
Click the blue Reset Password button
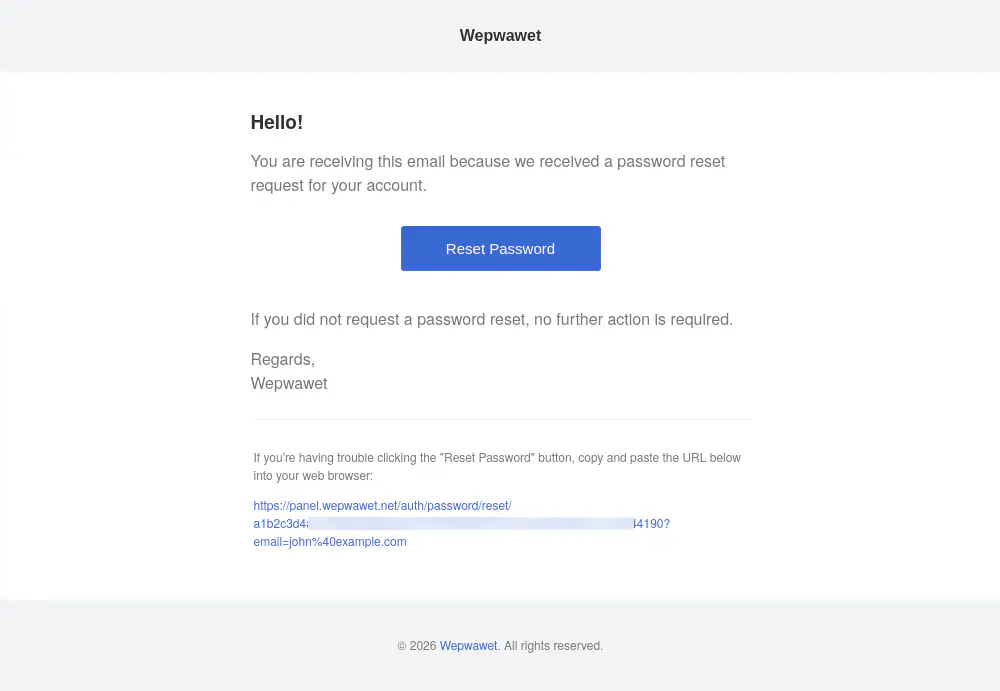[x=500, y=248]
